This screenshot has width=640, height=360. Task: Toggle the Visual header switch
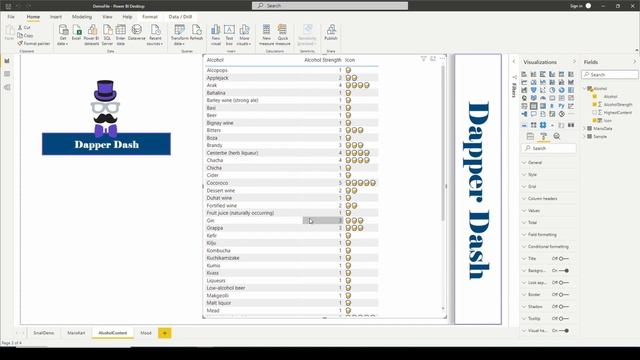click(564, 331)
